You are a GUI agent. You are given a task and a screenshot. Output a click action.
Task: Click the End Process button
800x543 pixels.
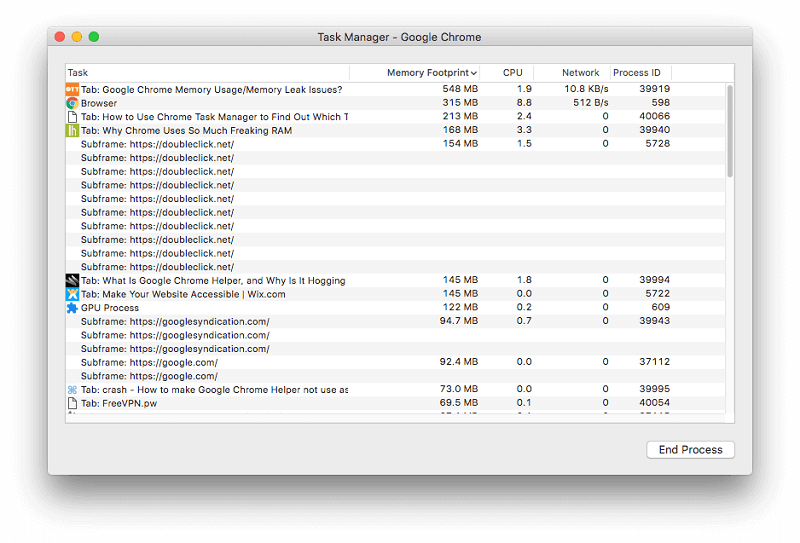[x=690, y=450]
